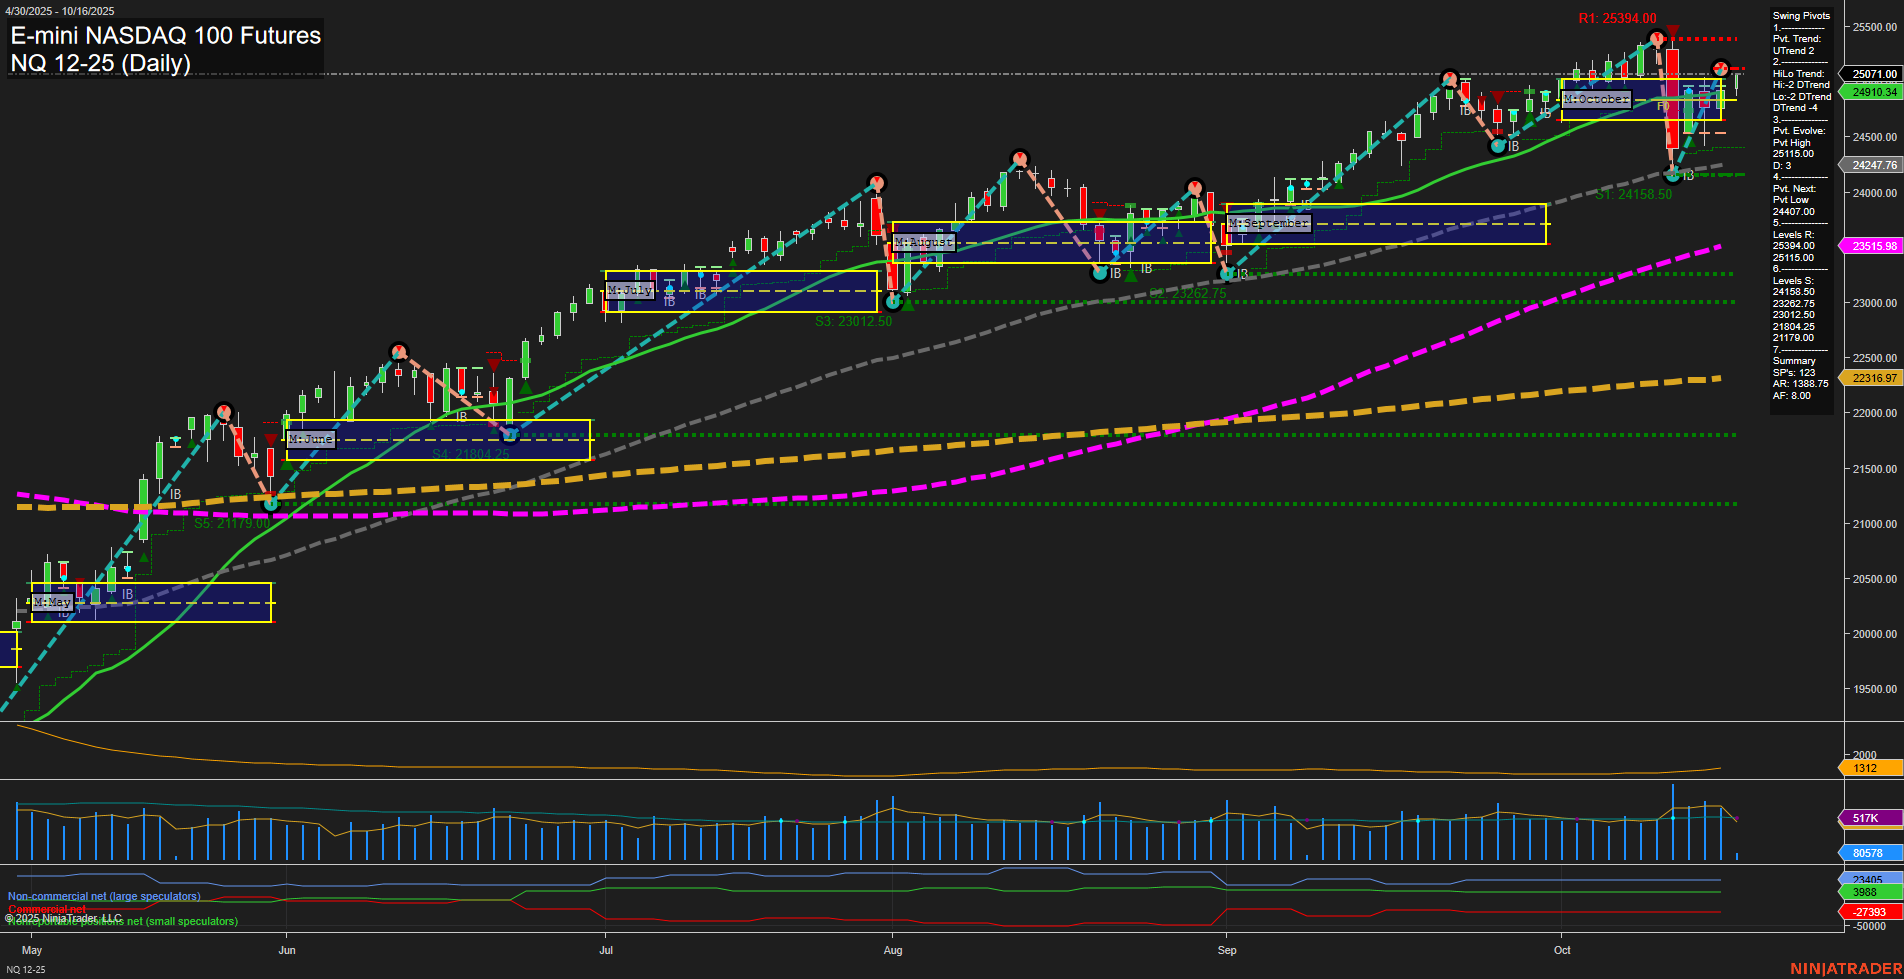This screenshot has width=1904, height=979.
Task: Expand the M:September monthly range box label
Action: 1269,223
